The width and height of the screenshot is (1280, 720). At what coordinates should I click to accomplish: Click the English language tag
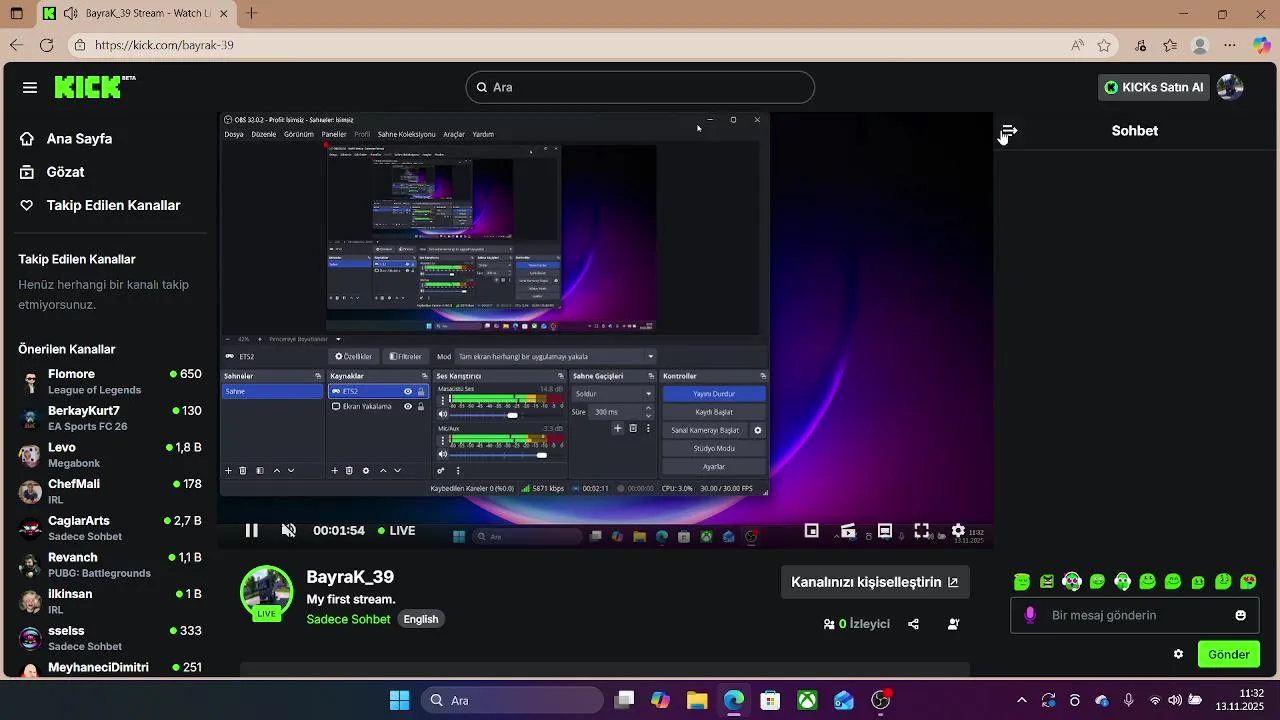click(421, 619)
